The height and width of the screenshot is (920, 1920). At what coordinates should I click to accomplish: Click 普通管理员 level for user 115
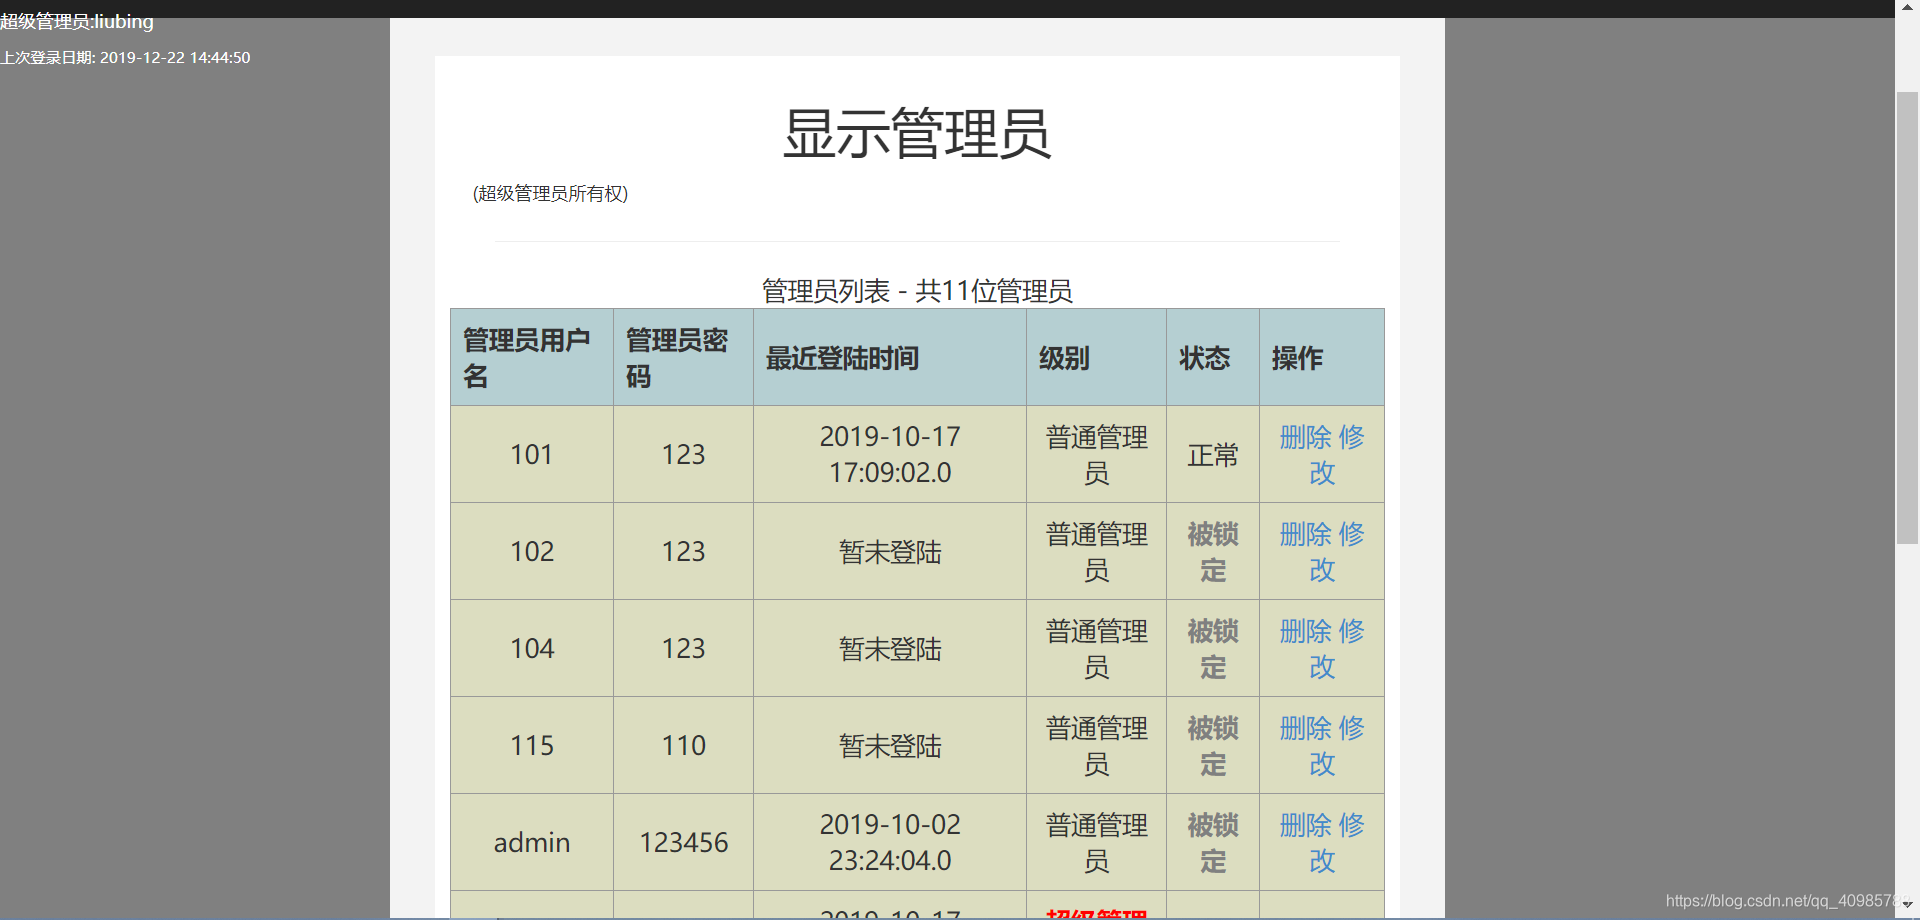pyautogui.click(x=1097, y=746)
